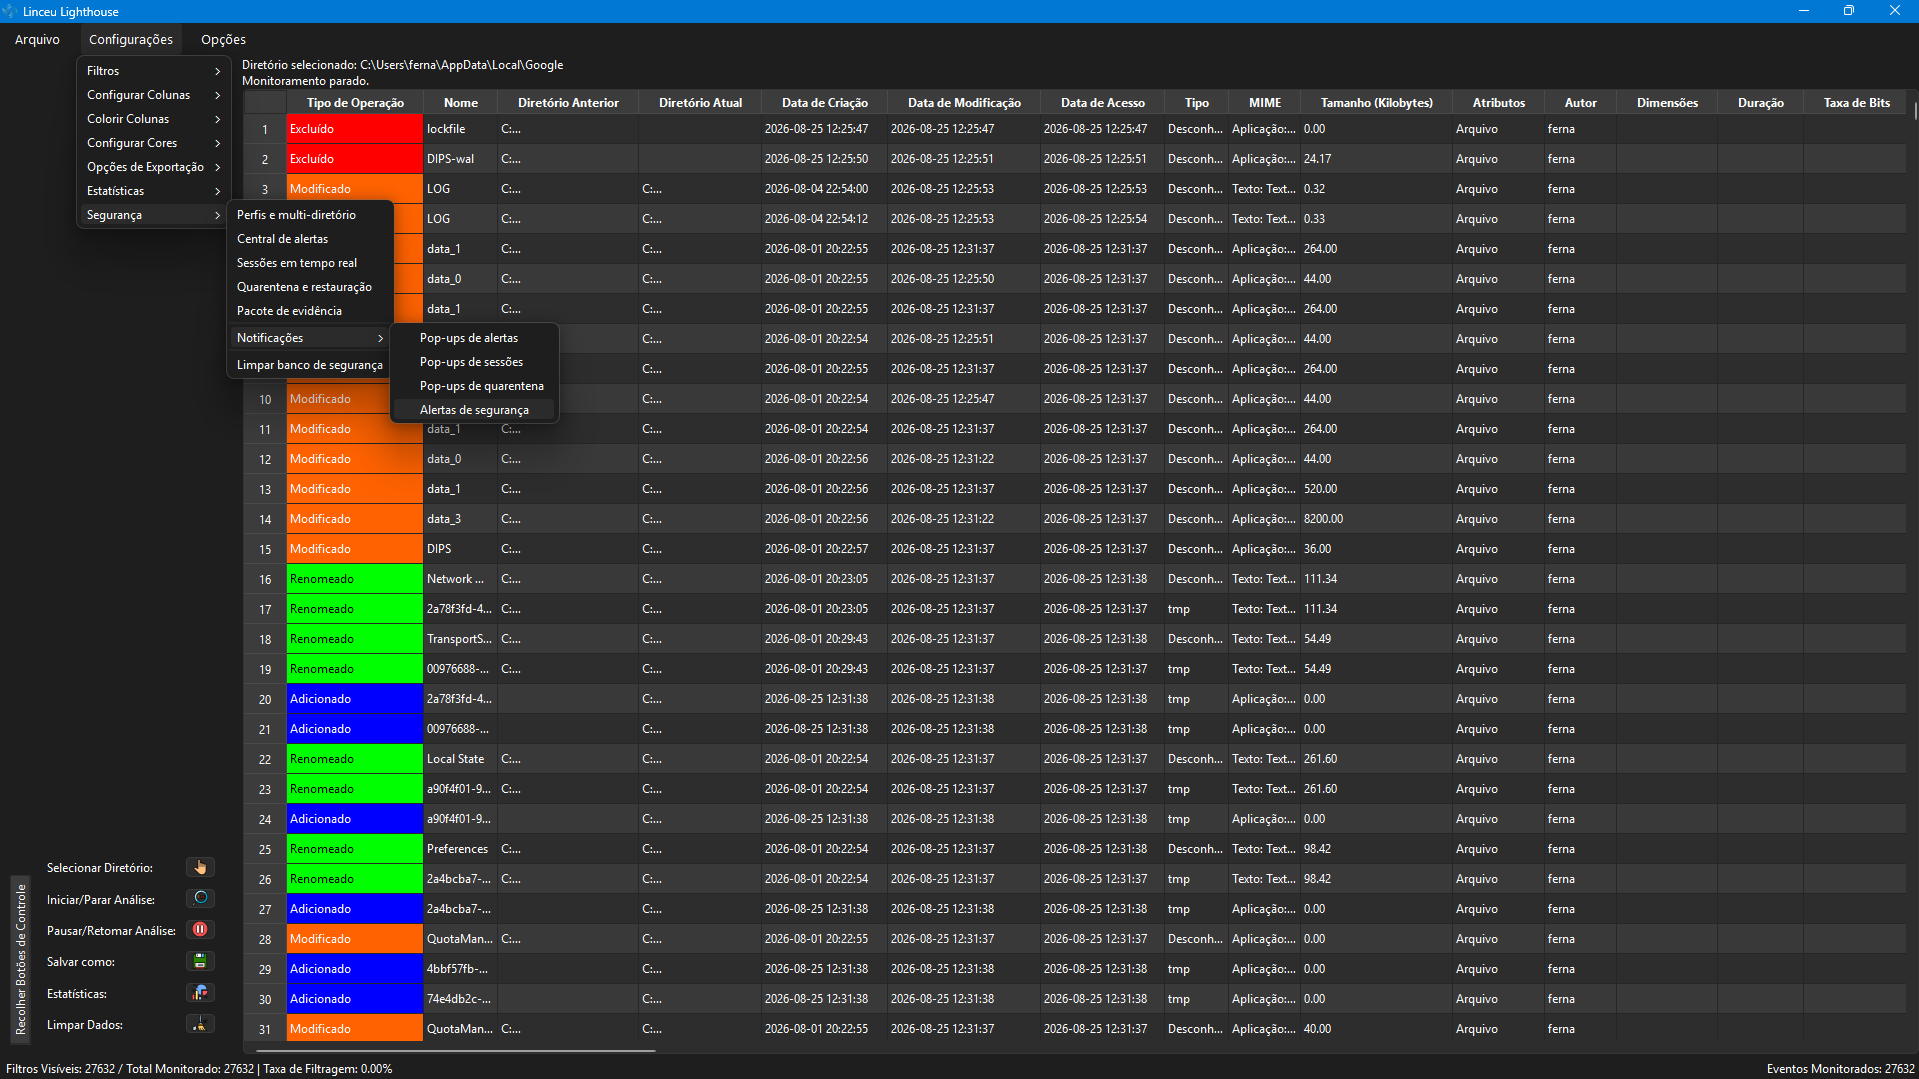Viewport: 1919px width, 1079px height.
Task: Open Estatísticas via the chart icon
Action: 200,993
